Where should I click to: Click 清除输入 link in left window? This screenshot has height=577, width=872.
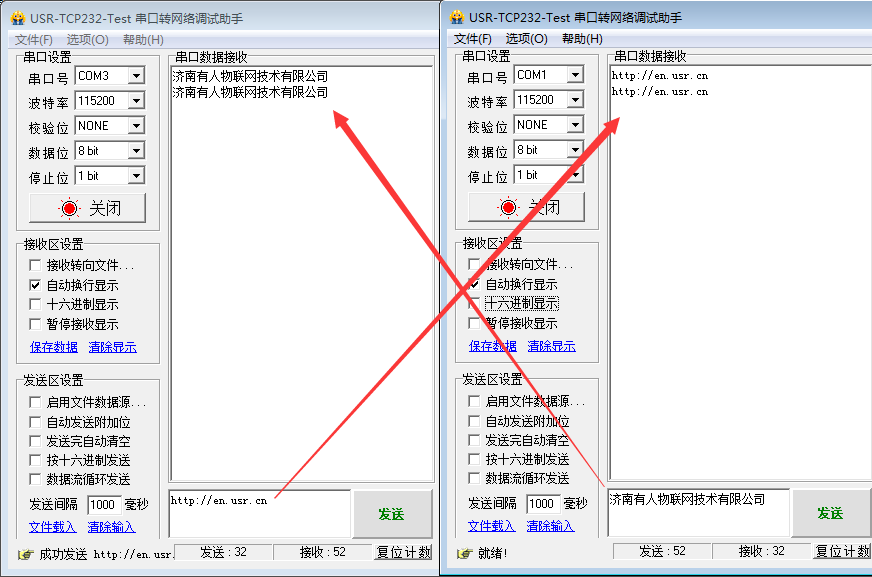[x=111, y=527]
